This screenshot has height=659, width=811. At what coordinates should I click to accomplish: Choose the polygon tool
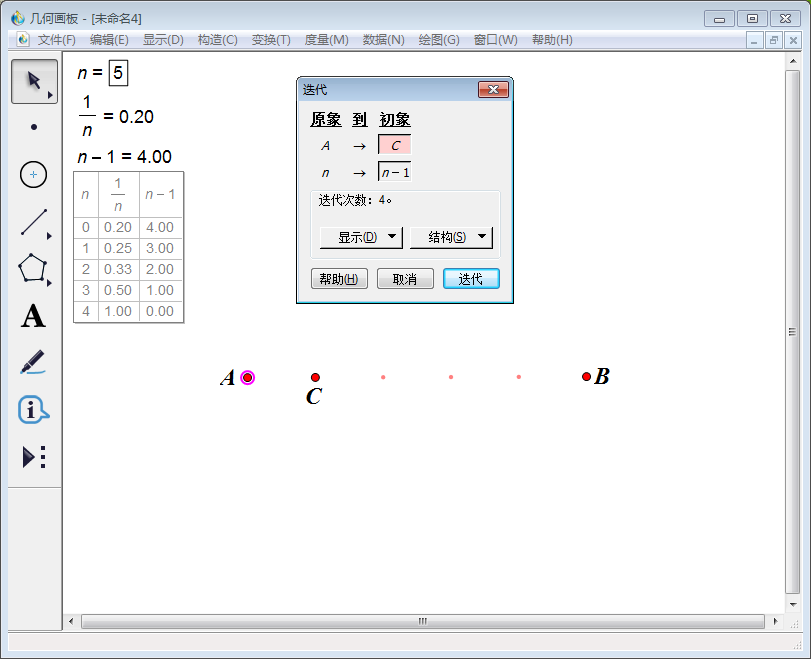coord(33,270)
